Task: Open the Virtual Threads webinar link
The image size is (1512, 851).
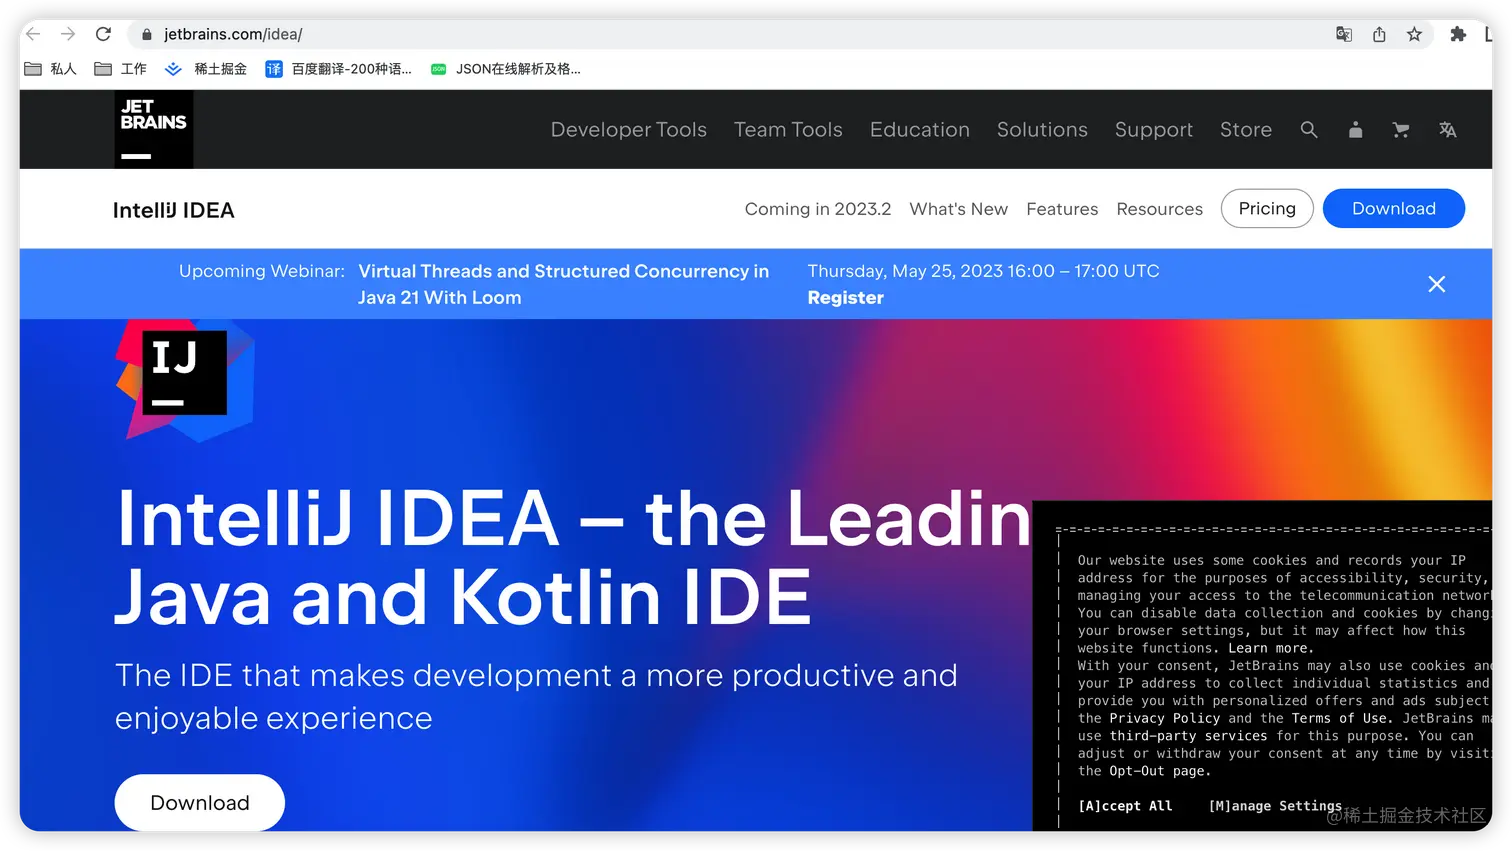Action: tap(564, 284)
